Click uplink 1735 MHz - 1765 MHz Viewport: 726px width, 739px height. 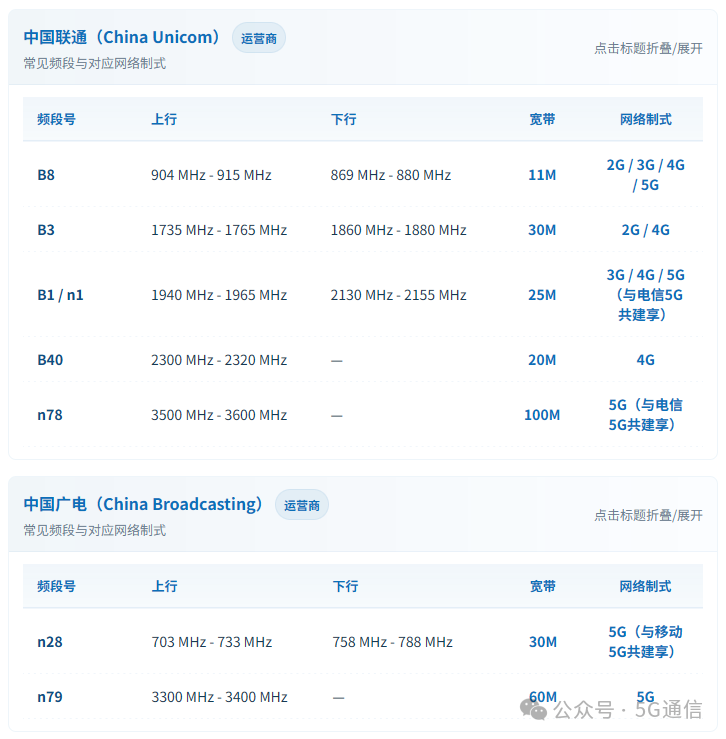click(x=219, y=230)
